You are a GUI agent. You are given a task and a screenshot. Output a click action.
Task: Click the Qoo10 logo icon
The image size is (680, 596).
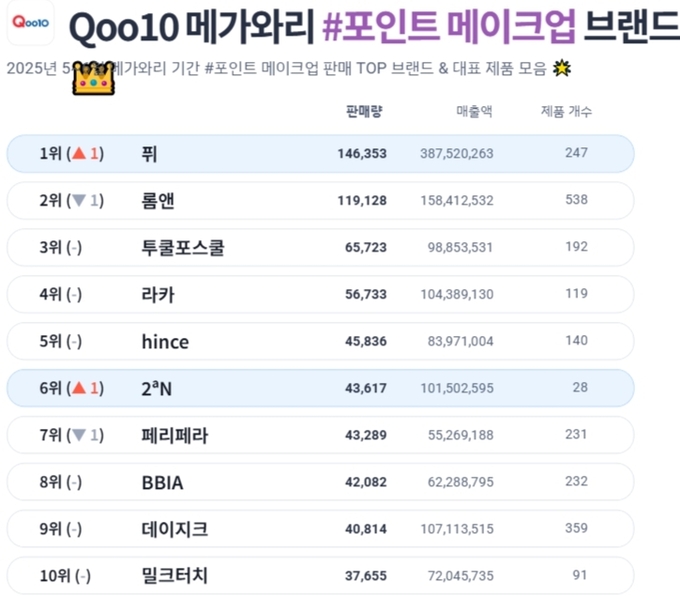tap(30, 22)
